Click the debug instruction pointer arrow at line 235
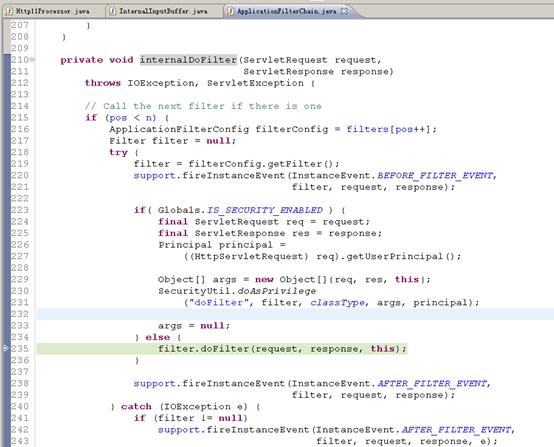This screenshot has width=554, height=447. pos(6,348)
